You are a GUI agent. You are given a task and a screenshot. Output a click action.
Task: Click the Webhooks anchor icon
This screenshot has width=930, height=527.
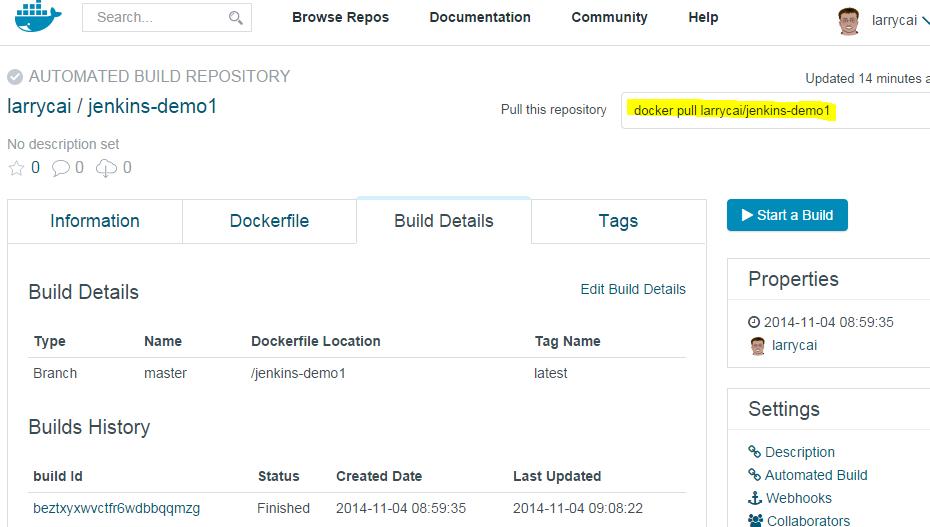[755, 498]
